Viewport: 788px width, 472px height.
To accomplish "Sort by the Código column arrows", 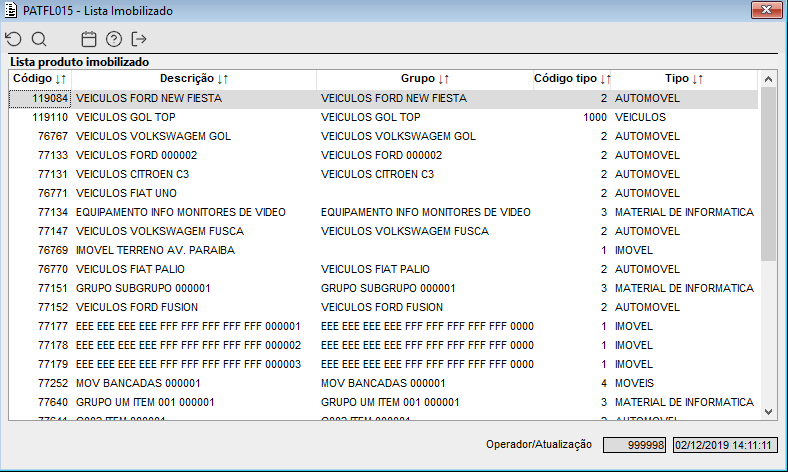I will point(61,79).
